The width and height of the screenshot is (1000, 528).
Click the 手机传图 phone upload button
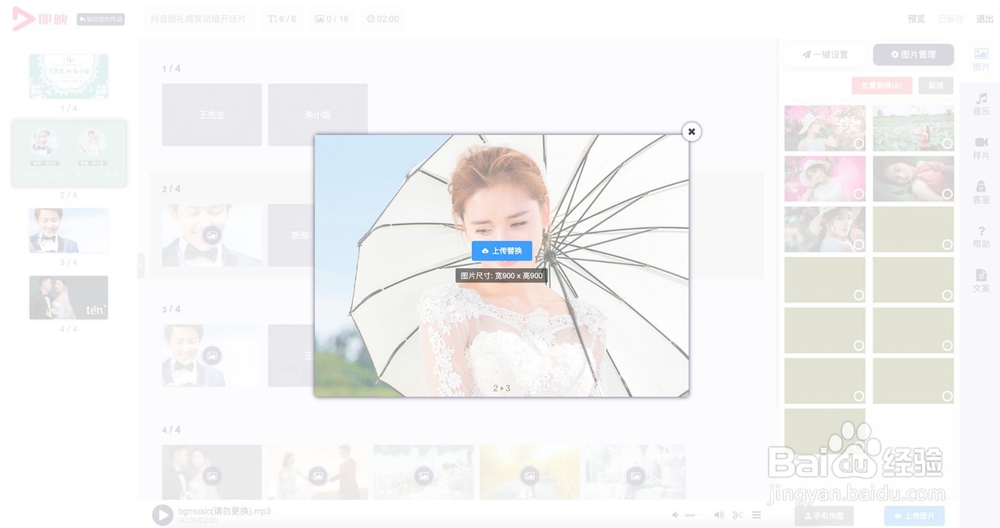click(x=825, y=515)
